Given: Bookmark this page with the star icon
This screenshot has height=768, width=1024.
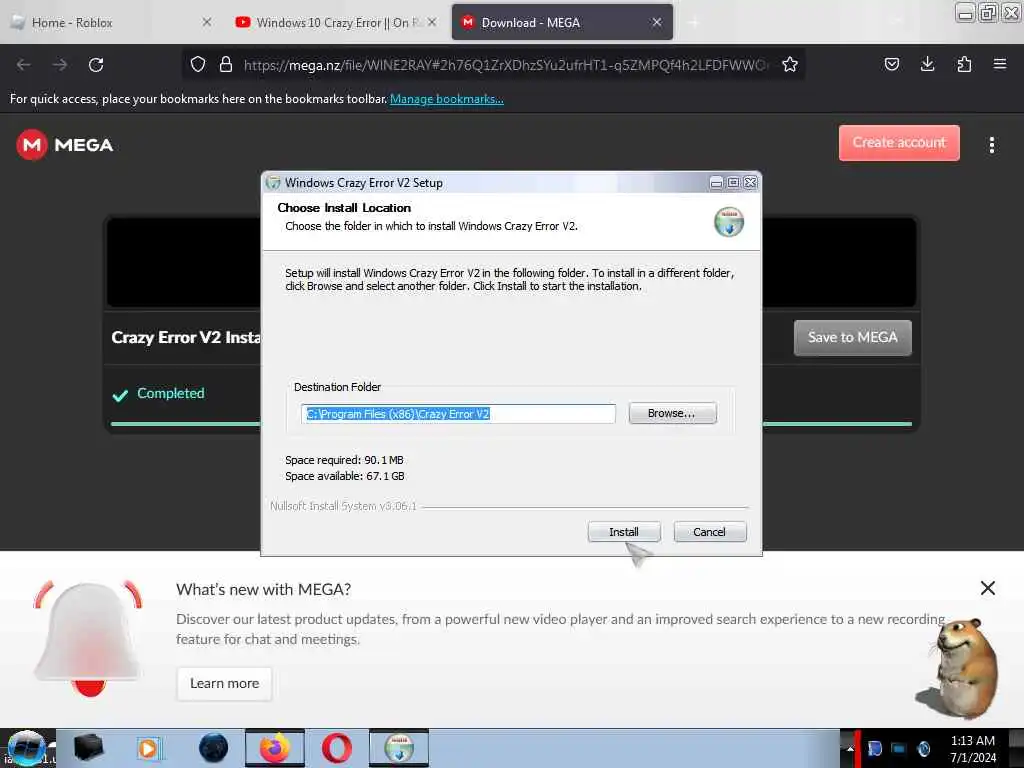Looking at the screenshot, I should [x=790, y=64].
